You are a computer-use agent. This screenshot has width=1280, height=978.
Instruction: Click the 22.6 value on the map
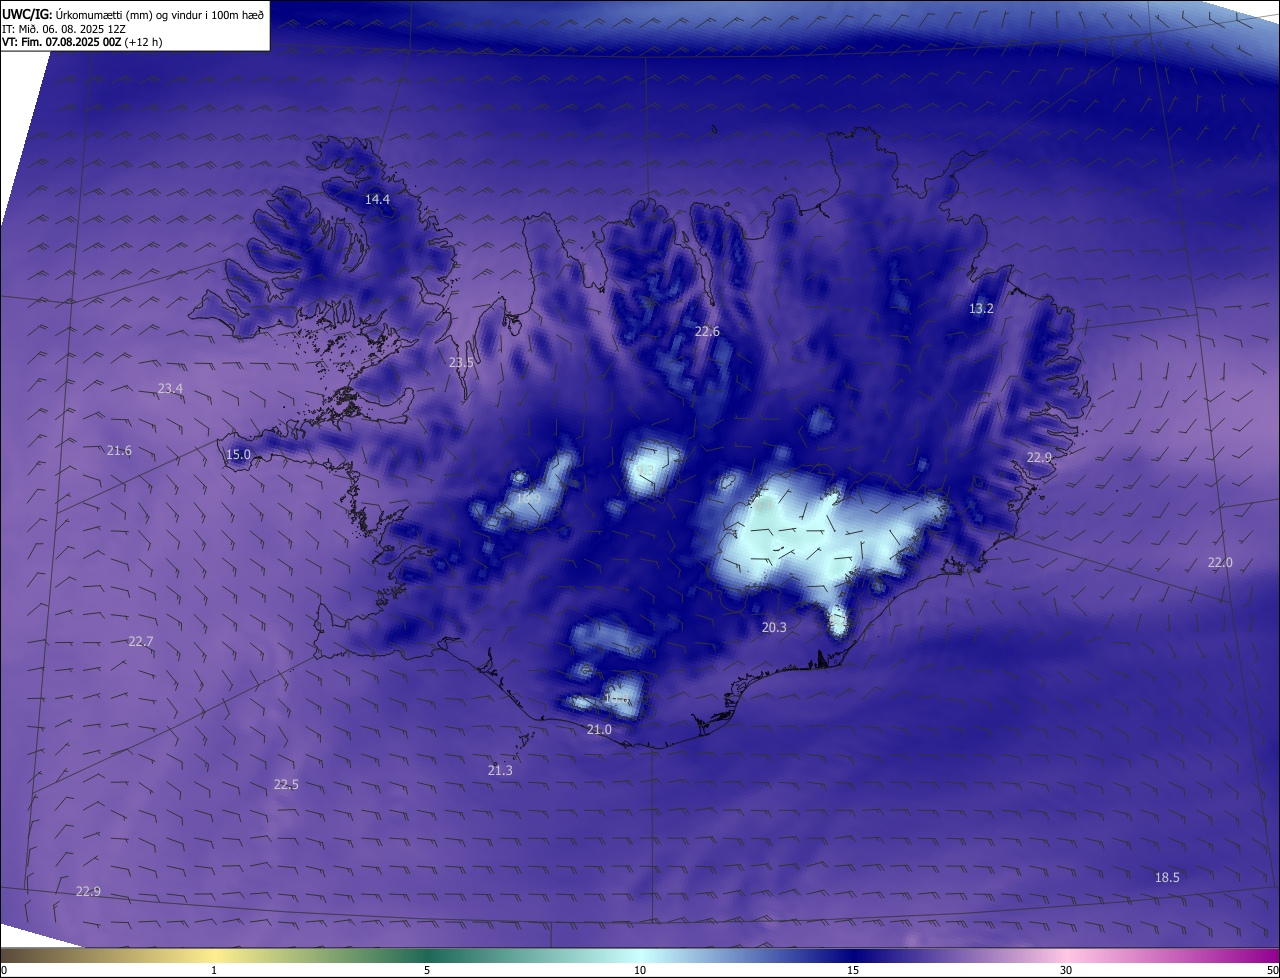pyautogui.click(x=707, y=331)
